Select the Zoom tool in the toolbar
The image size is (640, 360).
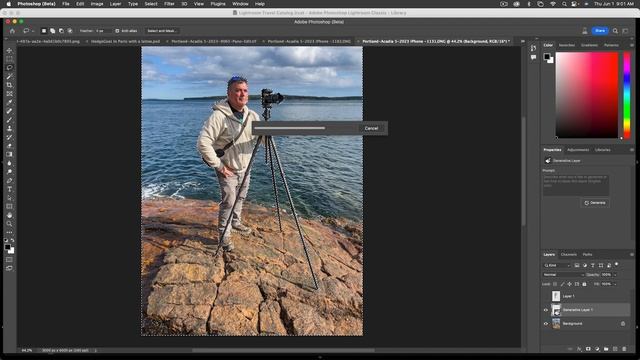tap(9, 224)
